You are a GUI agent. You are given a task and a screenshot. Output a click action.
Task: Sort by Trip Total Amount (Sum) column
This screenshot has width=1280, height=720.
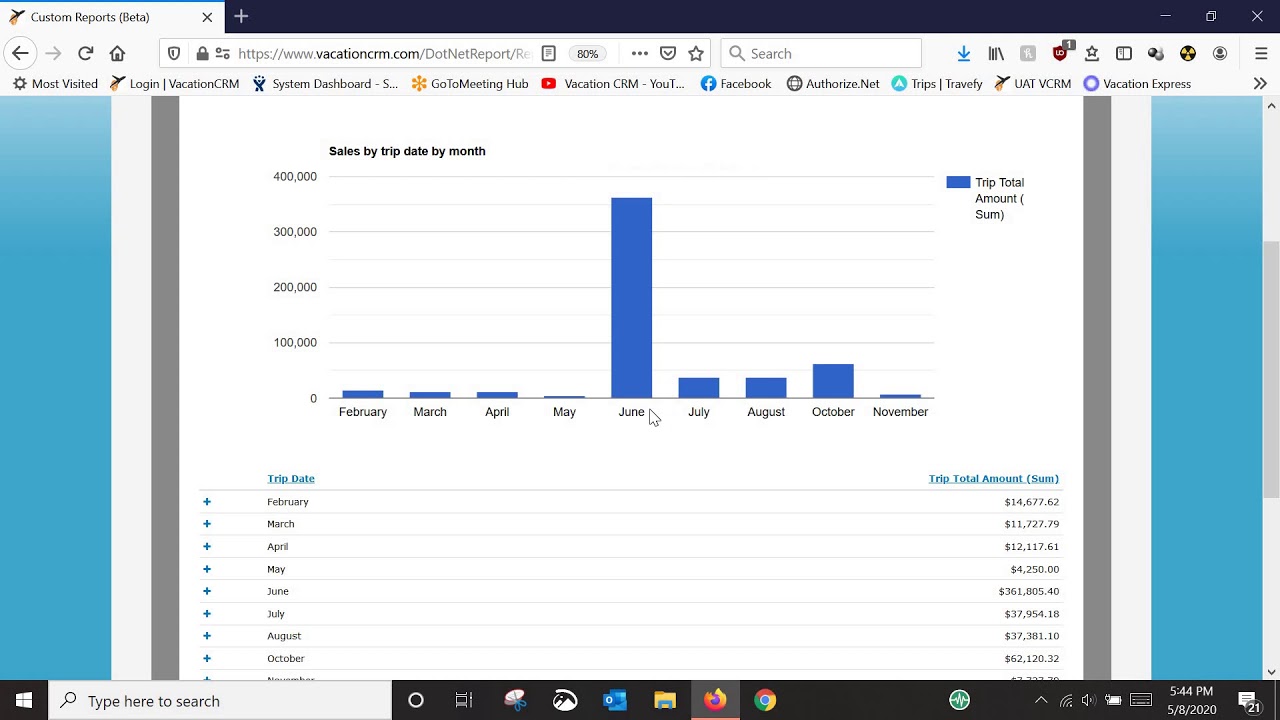993,479
